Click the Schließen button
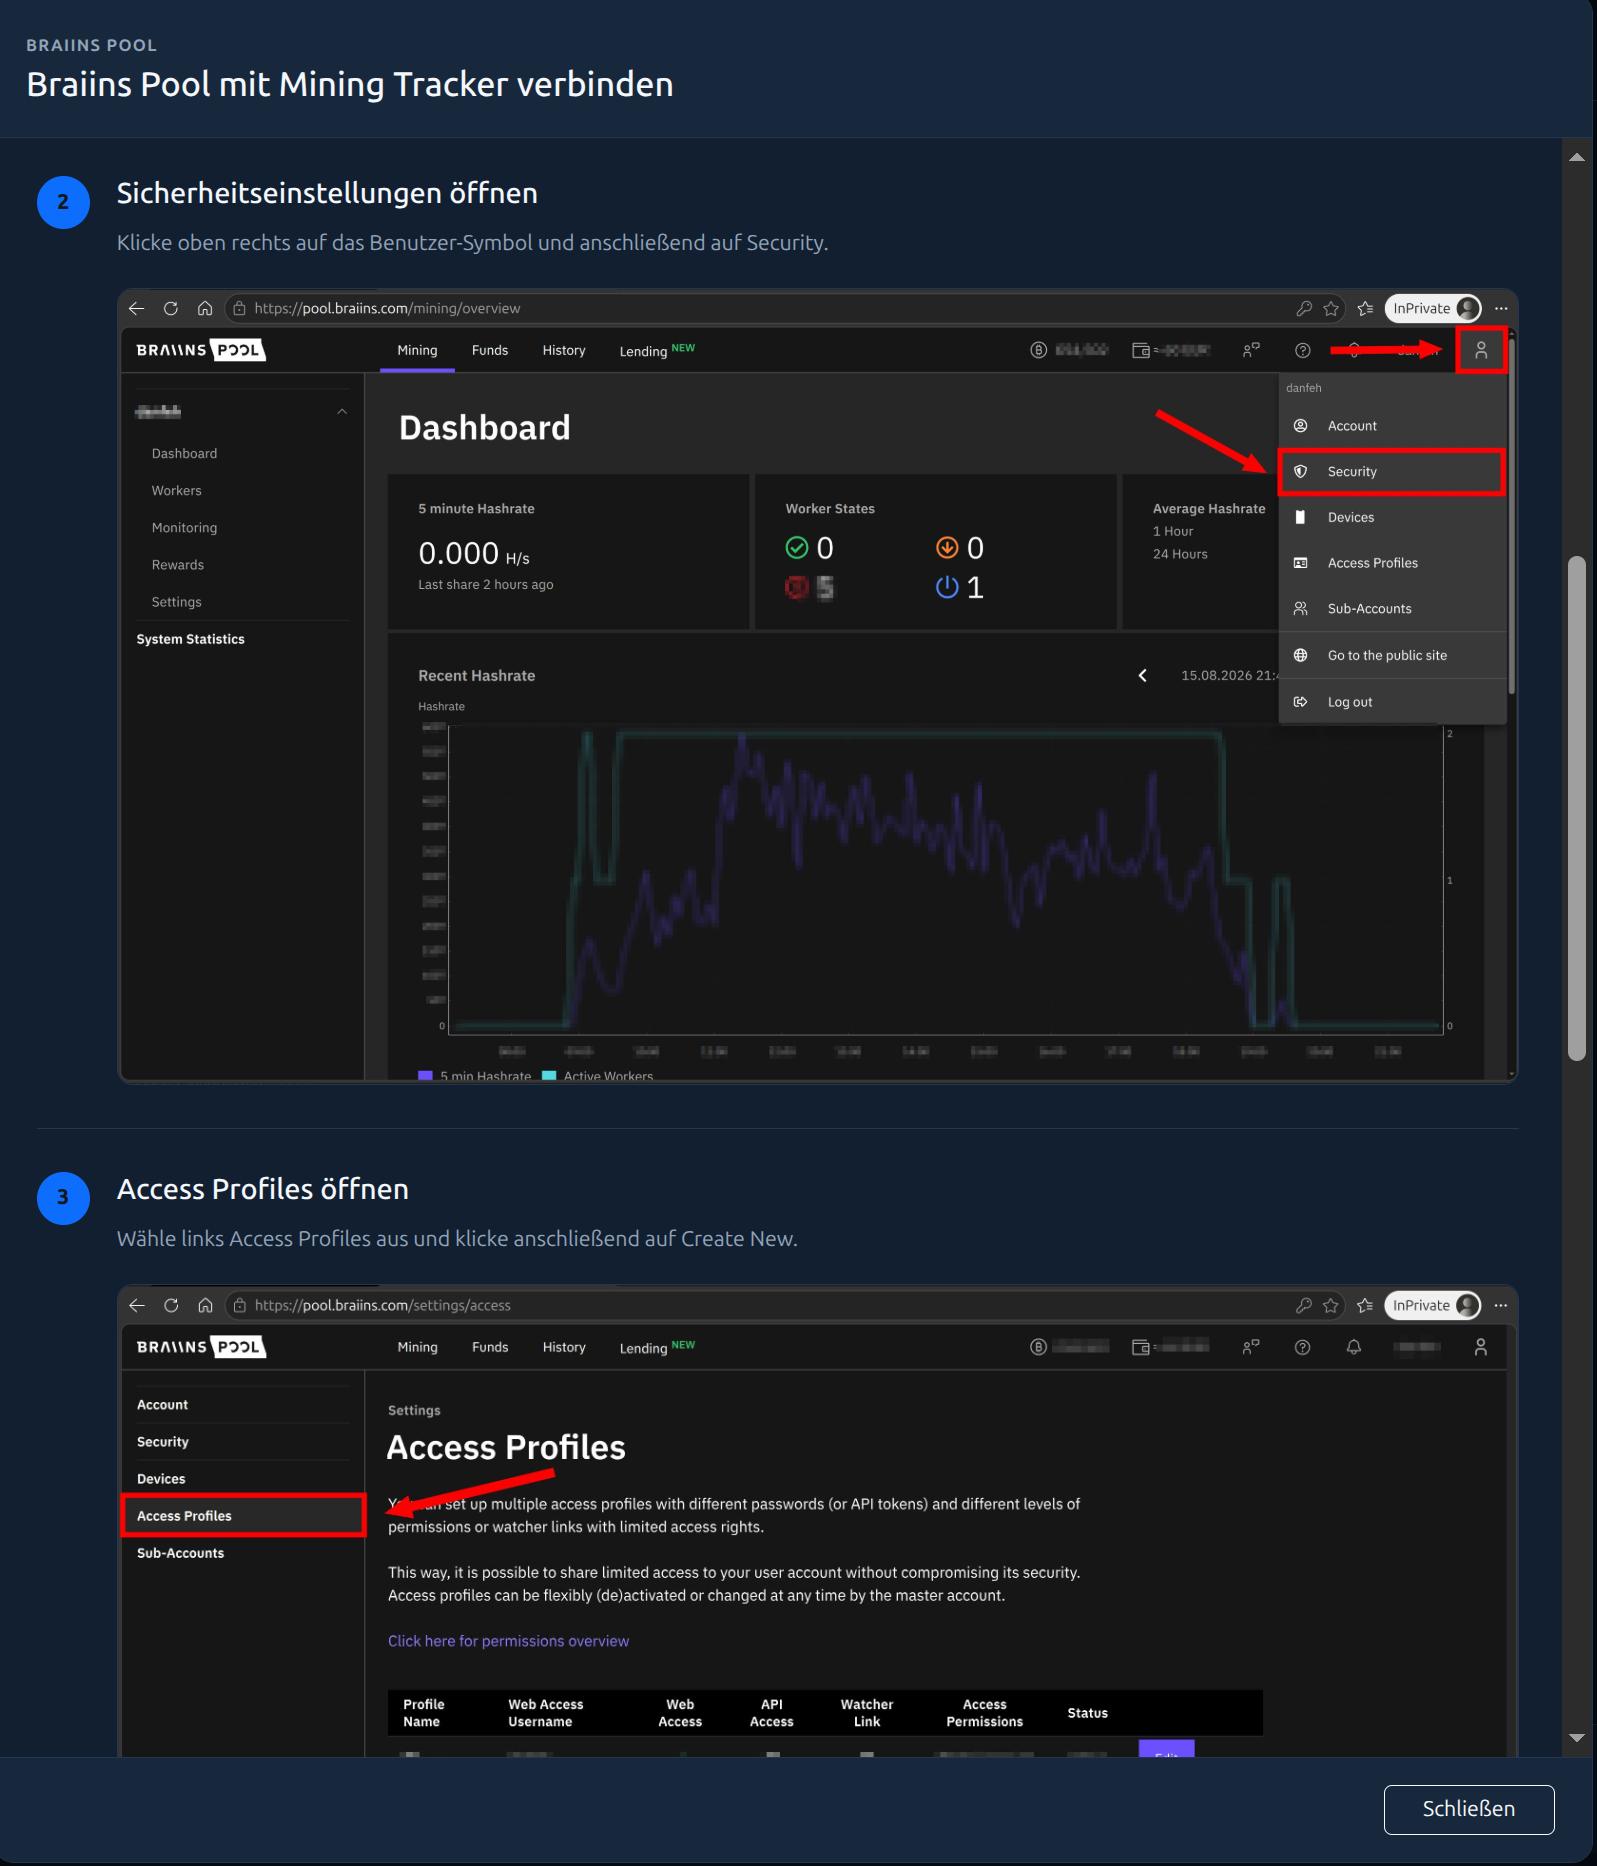 pyautogui.click(x=1468, y=1809)
